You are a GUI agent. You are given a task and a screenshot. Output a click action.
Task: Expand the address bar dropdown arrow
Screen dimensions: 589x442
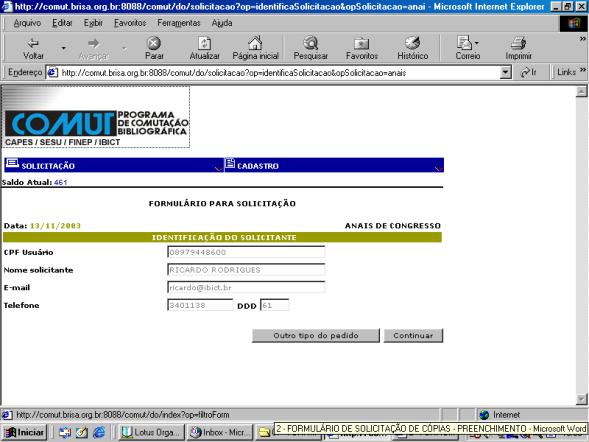tap(506, 72)
